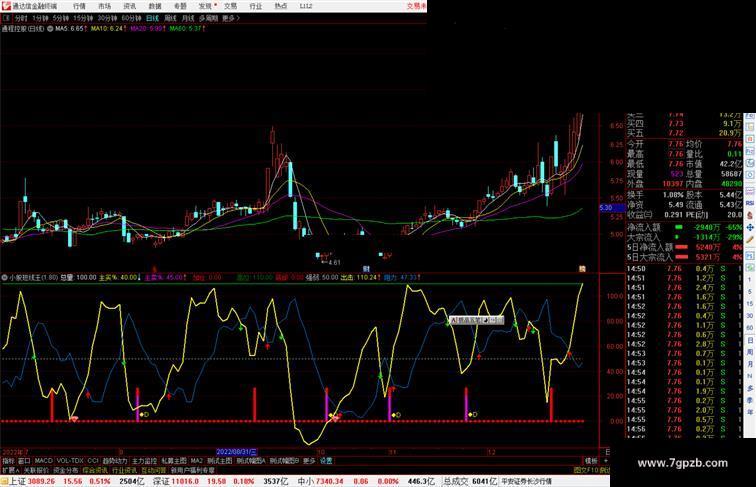Select the pencil drawing tool in sidebar

(750, 240)
